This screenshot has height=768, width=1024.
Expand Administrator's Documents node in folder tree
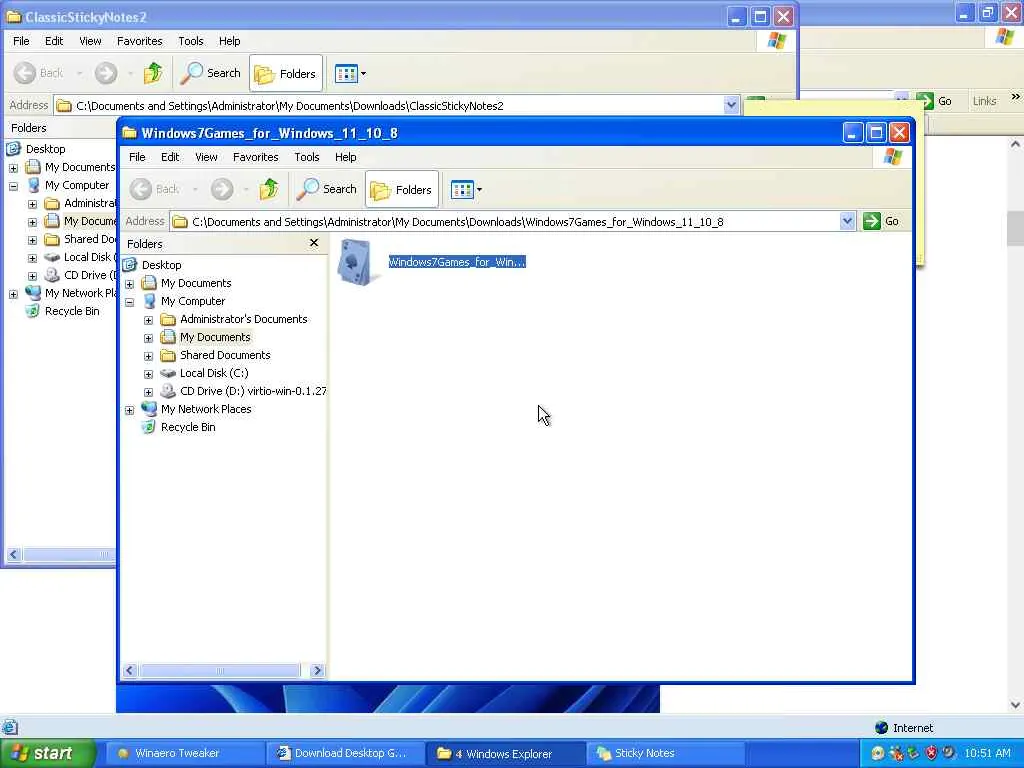(x=148, y=320)
